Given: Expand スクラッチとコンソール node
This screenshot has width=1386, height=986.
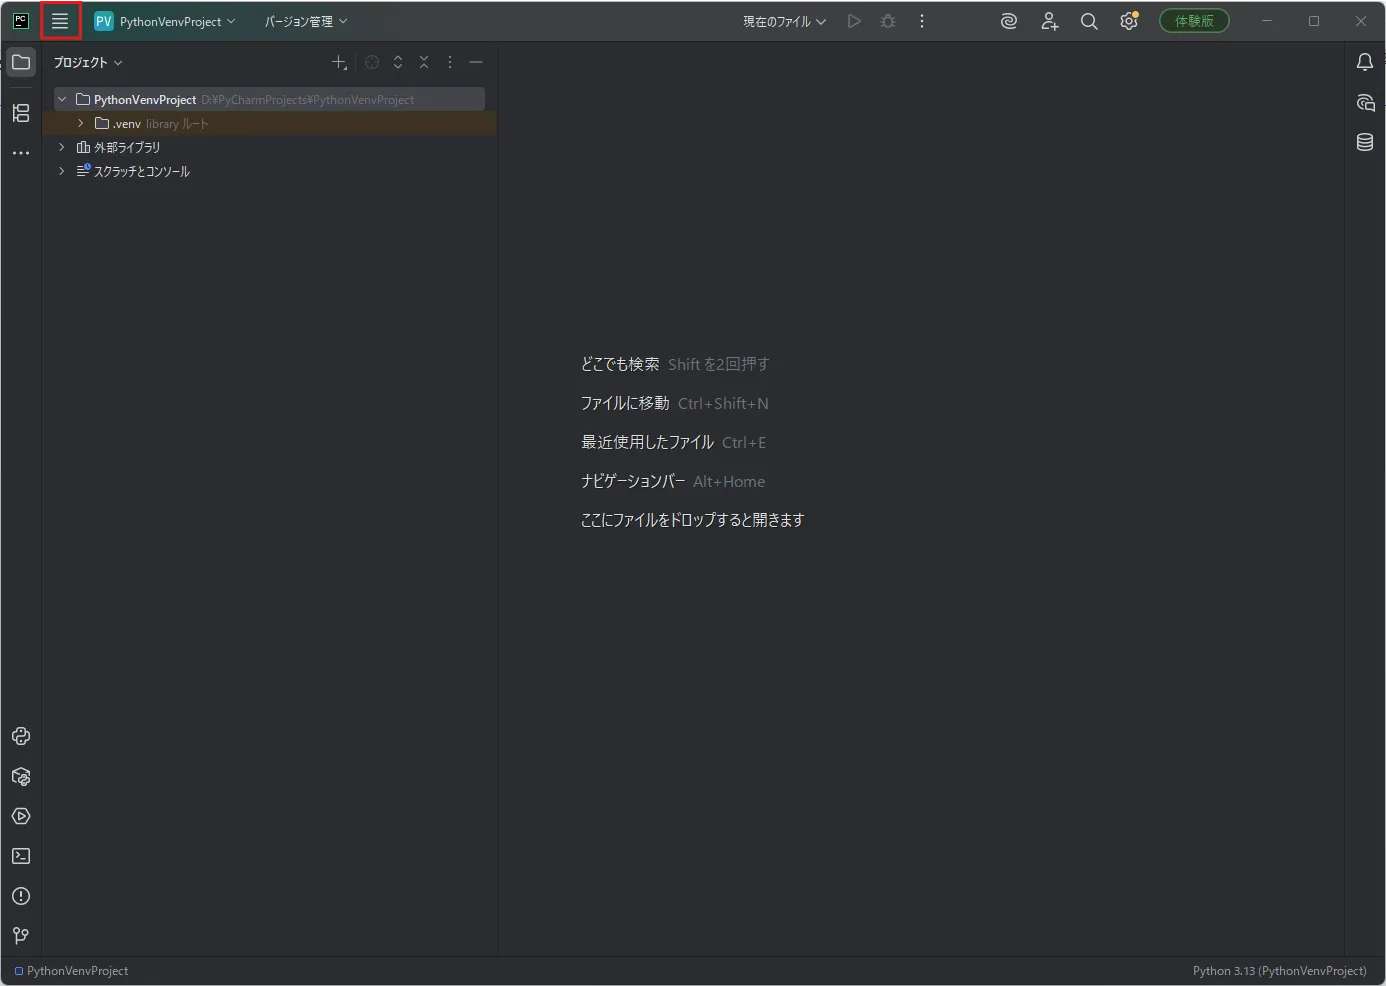Looking at the screenshot, I should [62, 171].
